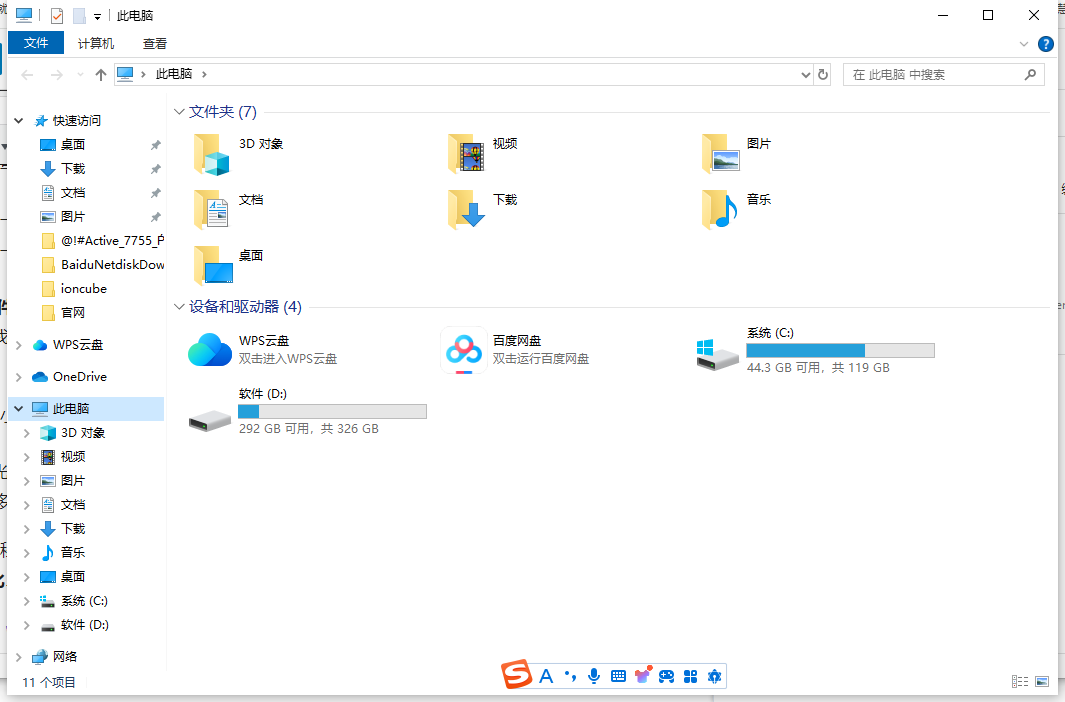This screenshot has width=1065, height=702.
Task: Switch to the 查看 ribbon tab
Action: click(x=154, y=43)
